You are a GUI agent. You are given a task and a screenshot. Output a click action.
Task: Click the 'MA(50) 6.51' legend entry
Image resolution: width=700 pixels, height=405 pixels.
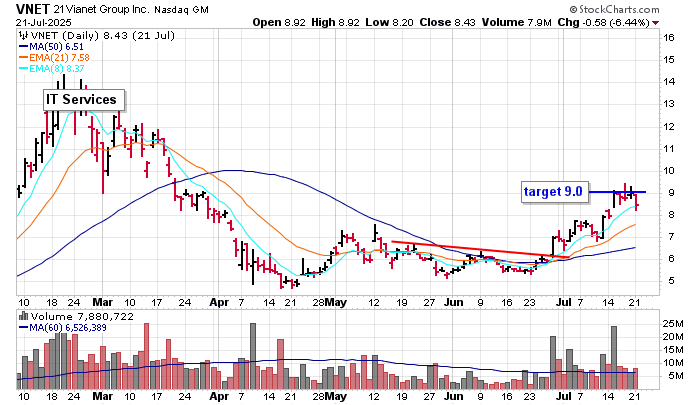point(51,46)
